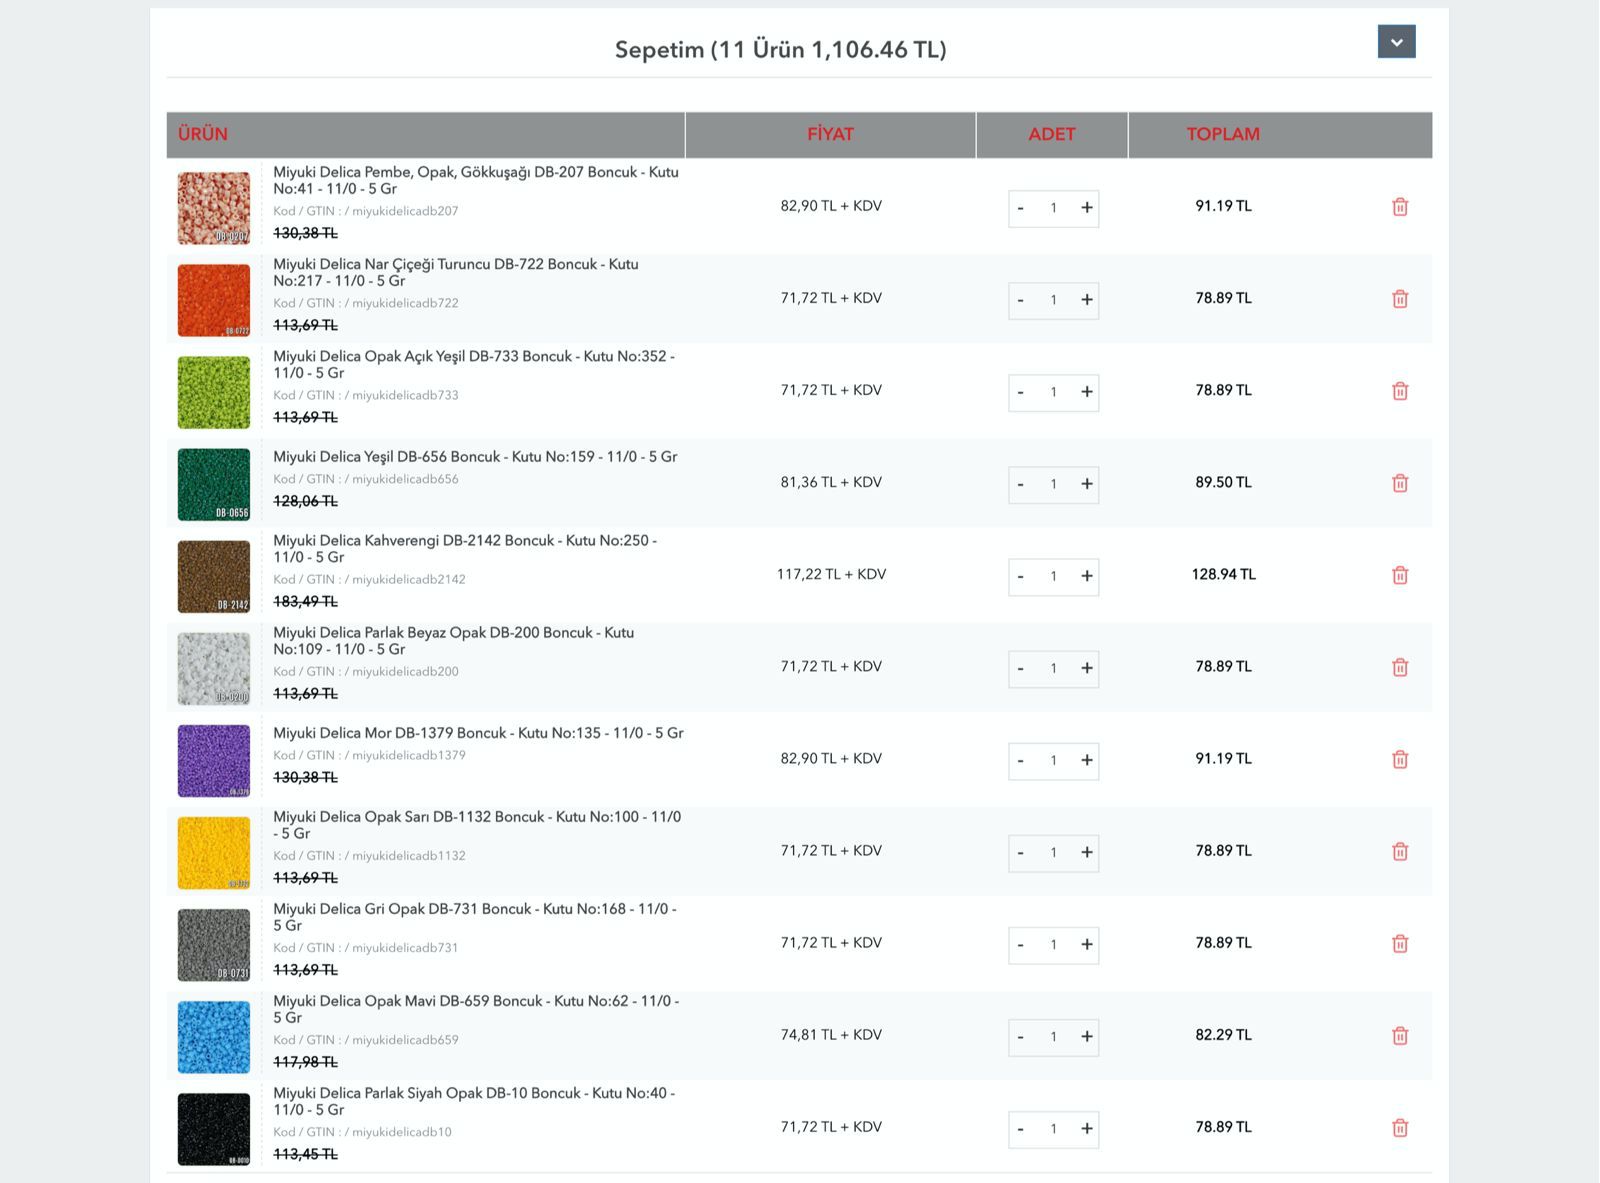
Task: Remove the black DB-10 beads via trash icon
Action: point(1399,1128)
